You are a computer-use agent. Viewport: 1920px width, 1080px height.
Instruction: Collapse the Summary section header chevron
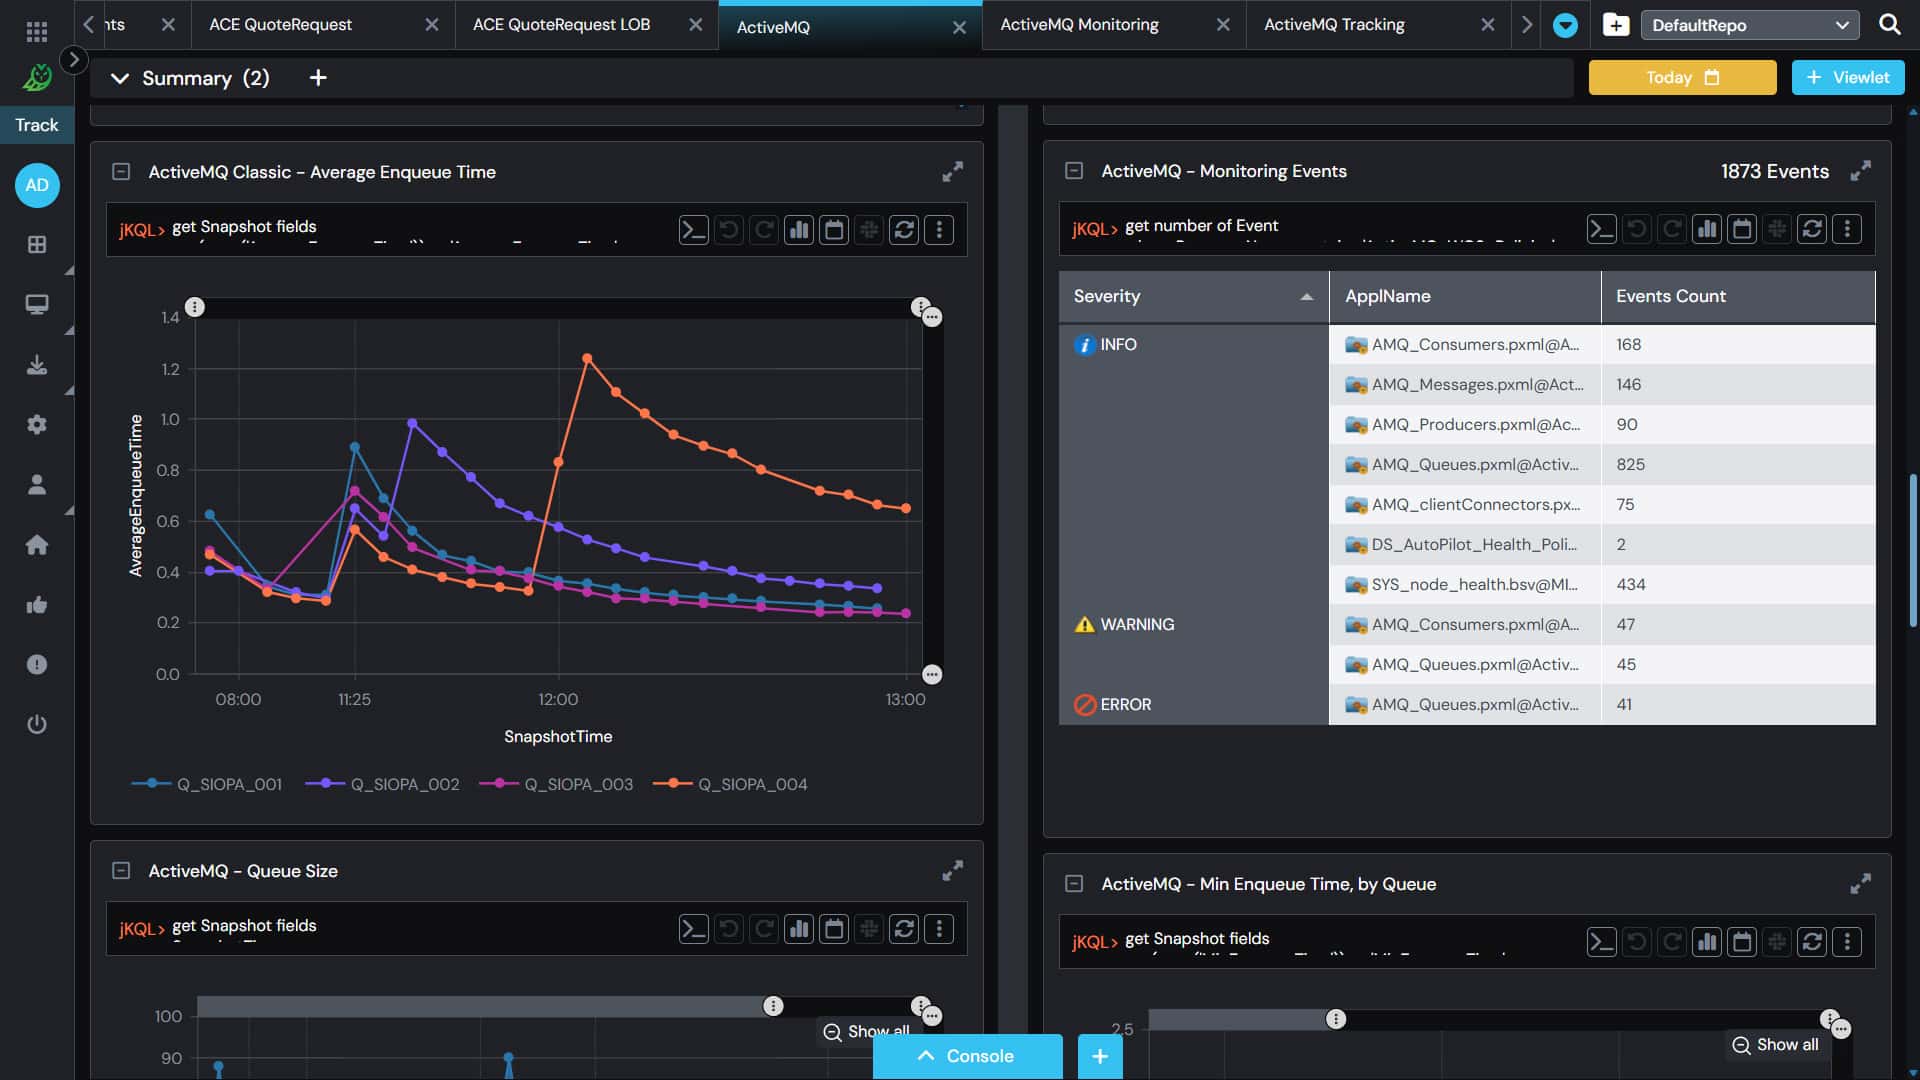(119, 78)
